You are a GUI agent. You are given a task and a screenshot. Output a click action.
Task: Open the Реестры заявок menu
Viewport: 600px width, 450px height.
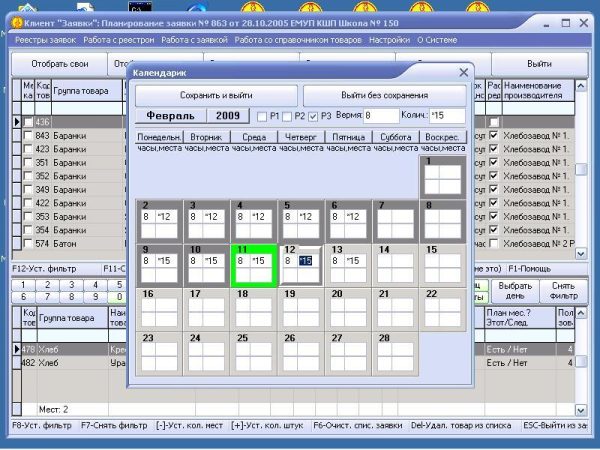pos(46,40)
